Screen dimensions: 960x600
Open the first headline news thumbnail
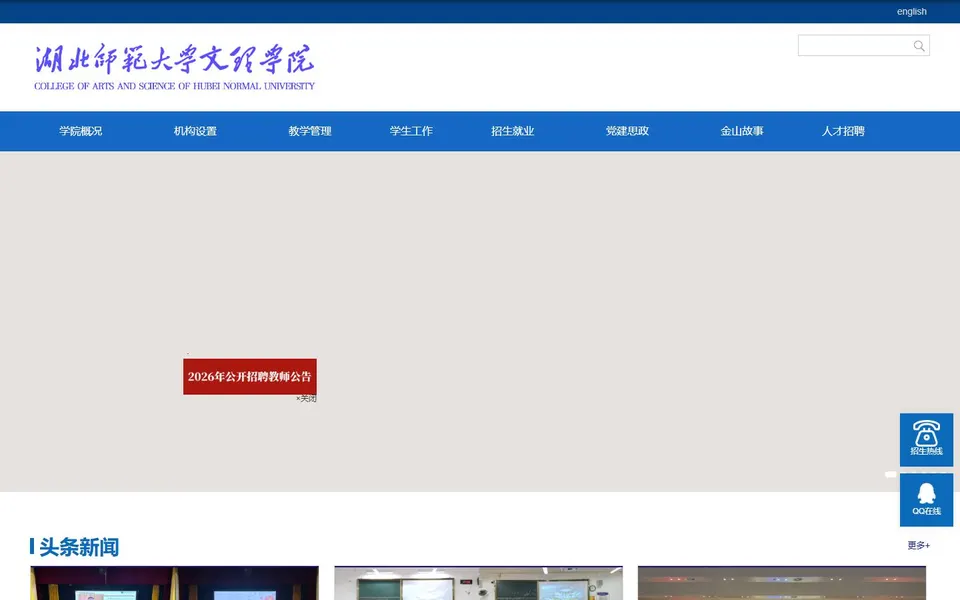(174, 583)
